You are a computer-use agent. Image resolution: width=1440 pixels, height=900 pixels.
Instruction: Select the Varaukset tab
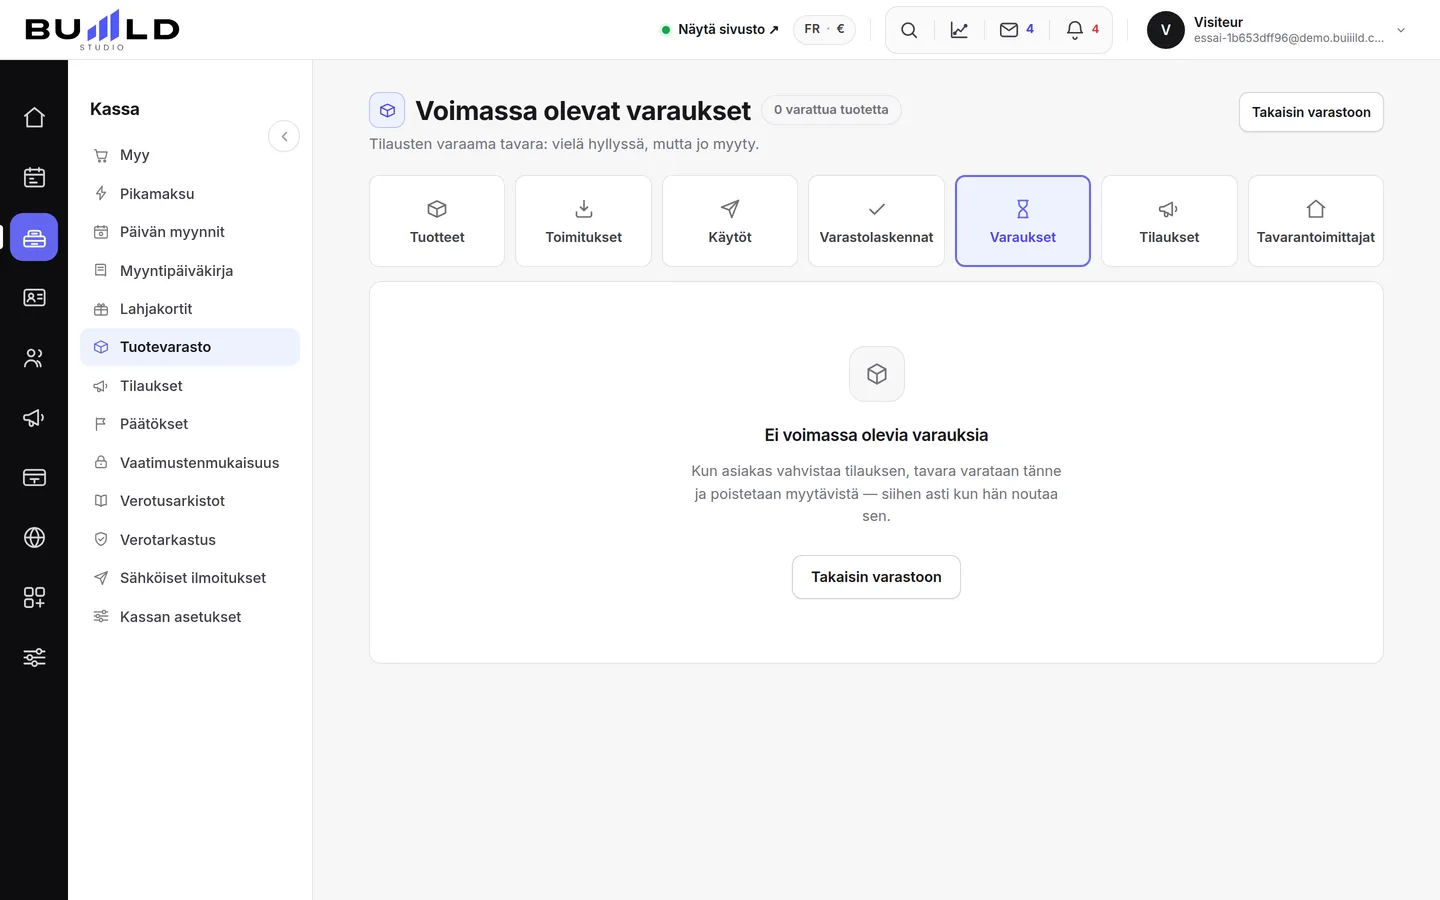tap(1023, 221)
